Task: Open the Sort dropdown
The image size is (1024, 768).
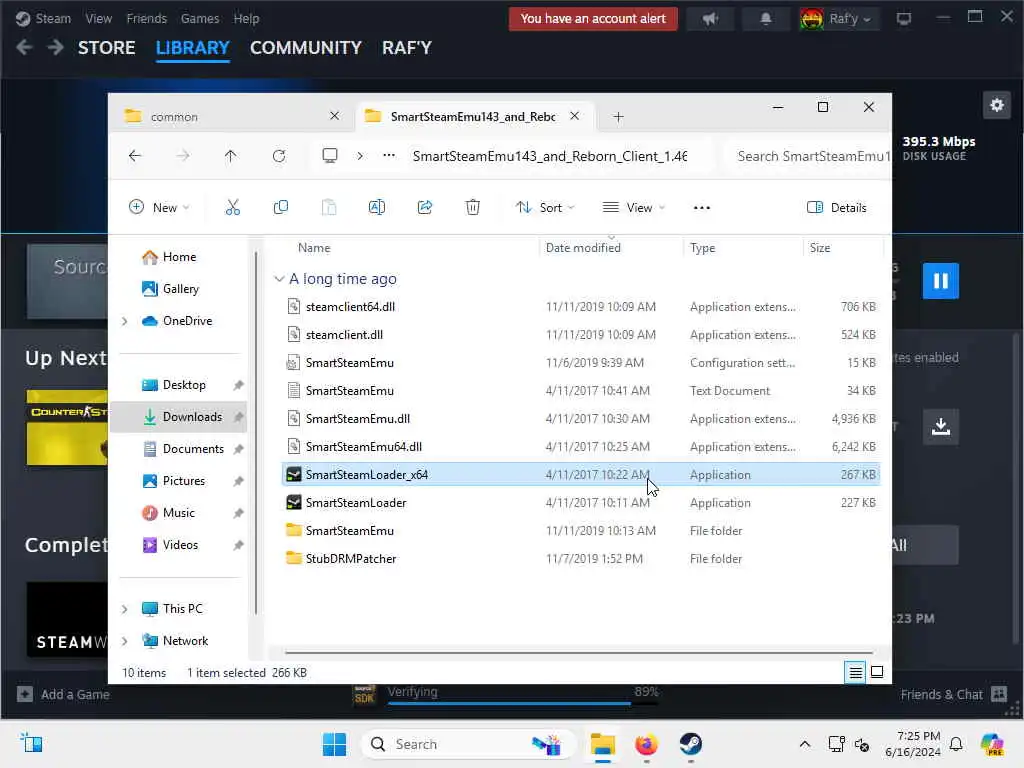Action: point(545,208)
